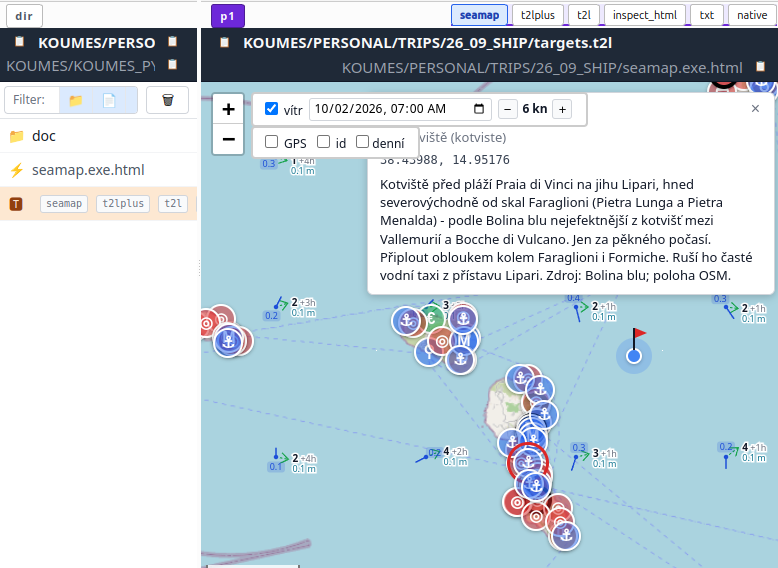Select the anchor marker with the red ring
Image resolution: width=778 pixels, height=568 pixels.
pos(528,462)
